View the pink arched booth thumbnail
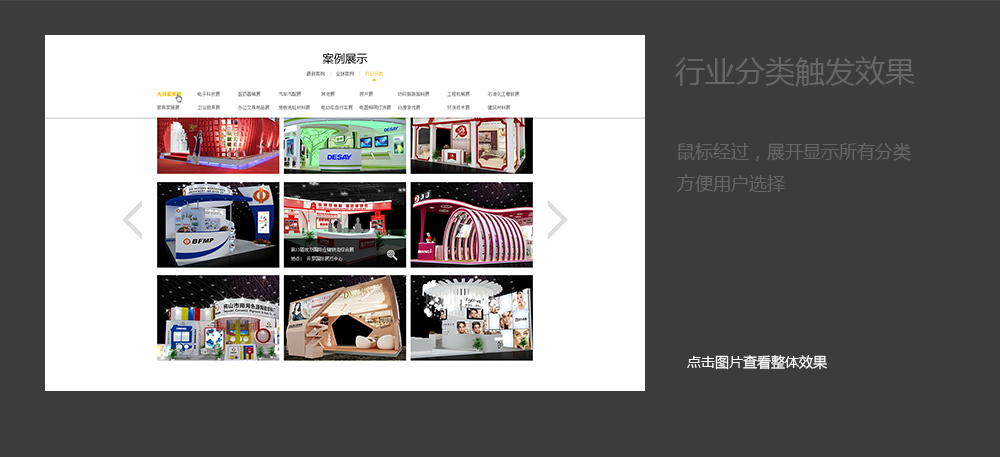The height and width of the screenshot is (457, 1000). tap(471, 225)
